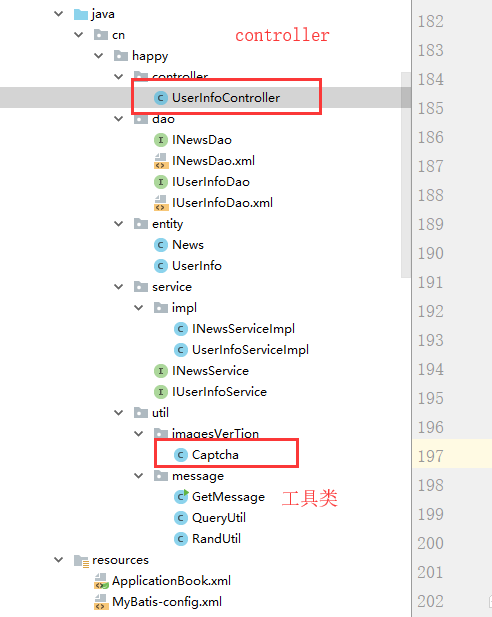Click the GetMessage runnable class icon
This screenshot has width=492, height=617.
(x=181, y=497)
